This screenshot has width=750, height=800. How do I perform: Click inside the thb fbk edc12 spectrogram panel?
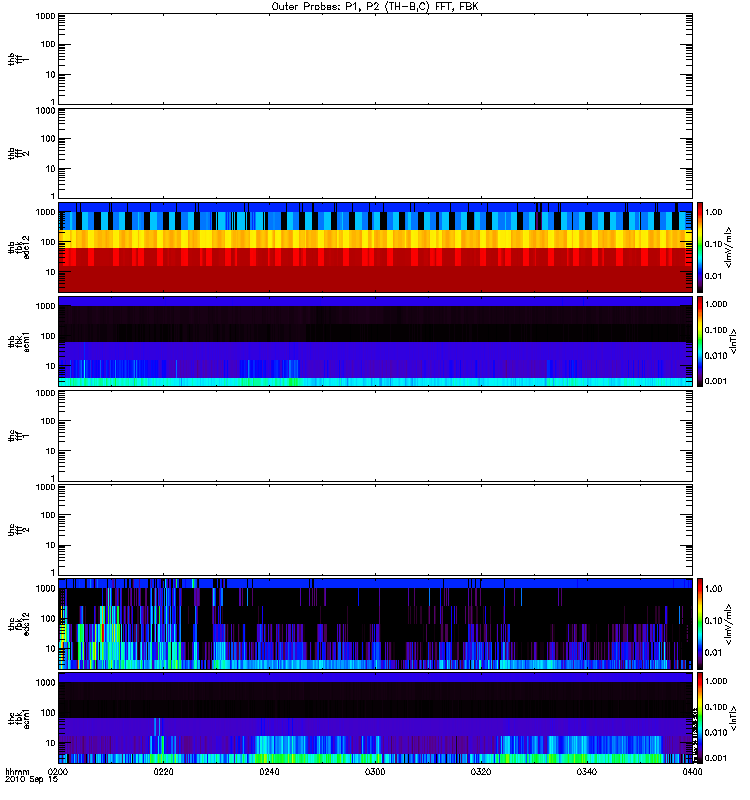(375, 247)
